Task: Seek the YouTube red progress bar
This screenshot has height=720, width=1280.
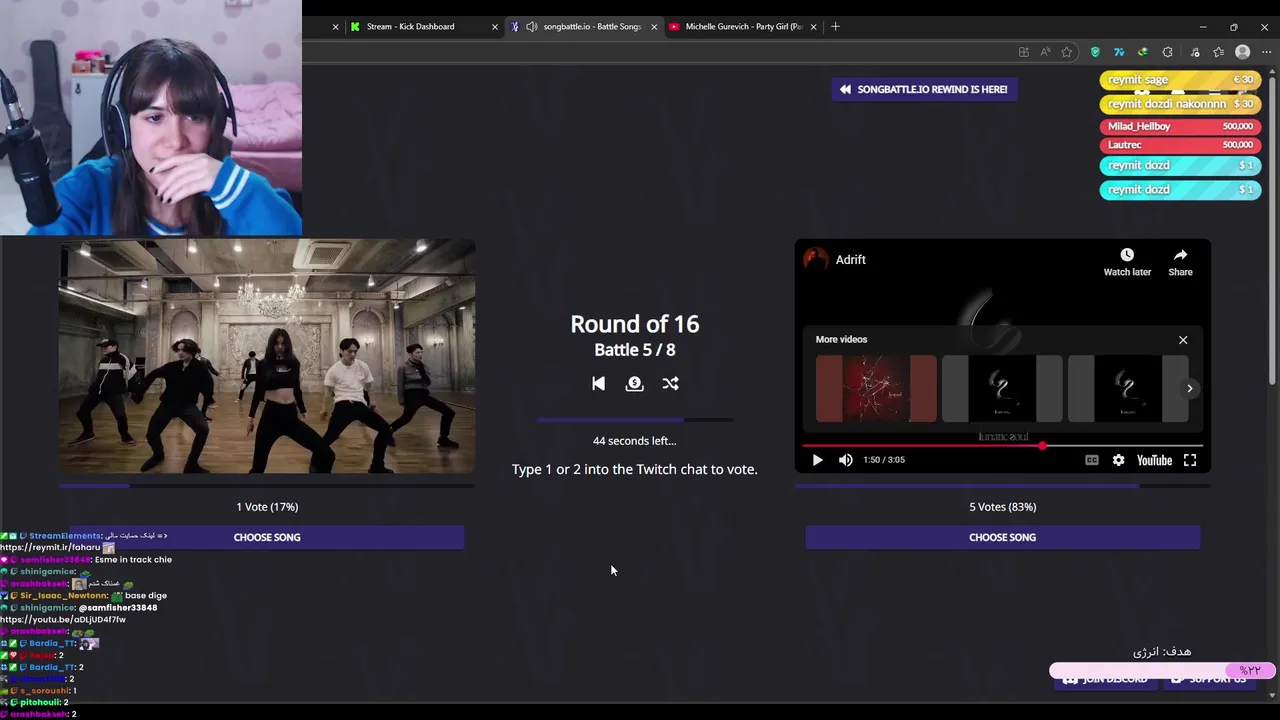Action: click(1002, 445)
